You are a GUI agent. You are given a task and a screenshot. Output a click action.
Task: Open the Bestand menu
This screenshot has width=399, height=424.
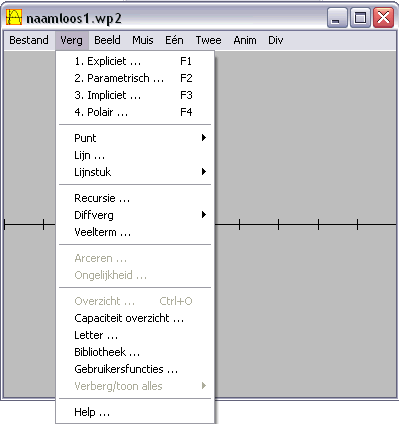point(29,40)
